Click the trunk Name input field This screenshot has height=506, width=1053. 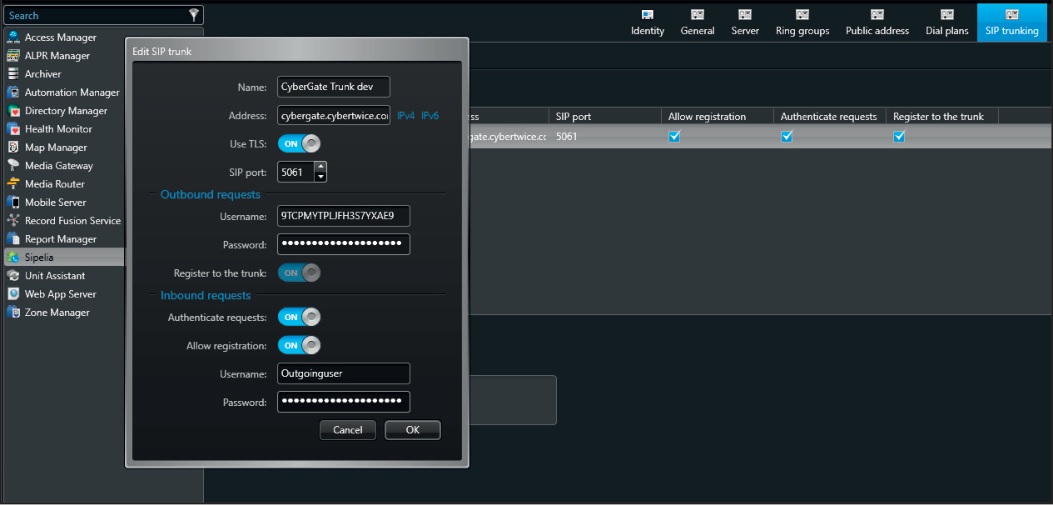click(333, 87)
